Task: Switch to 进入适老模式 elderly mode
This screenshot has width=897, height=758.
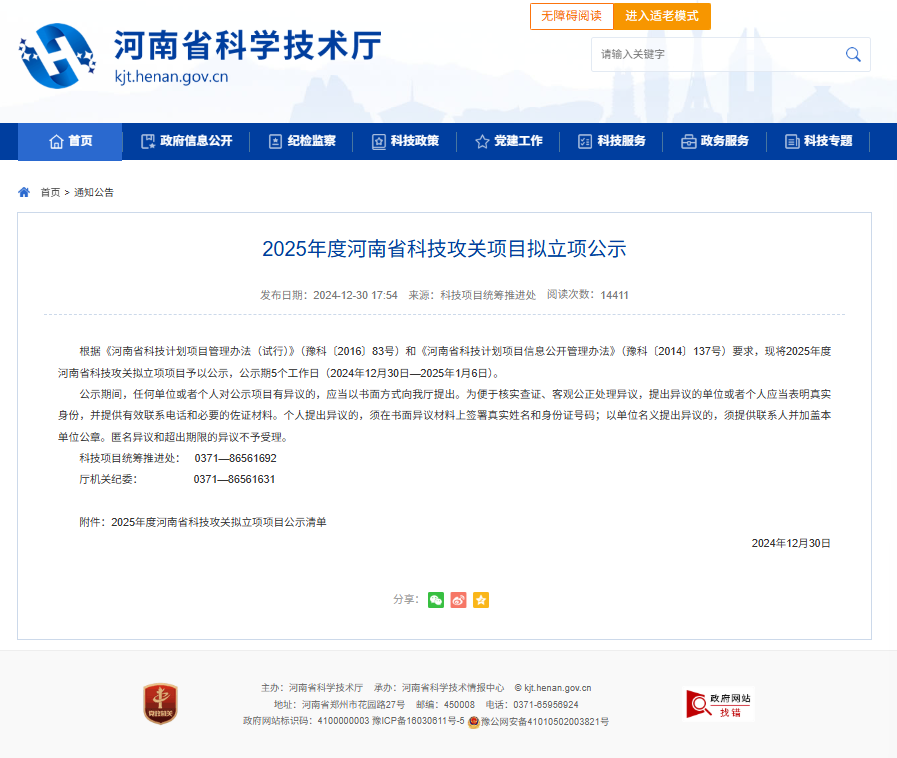Action: pyautogui.click(x=661, y=16)
